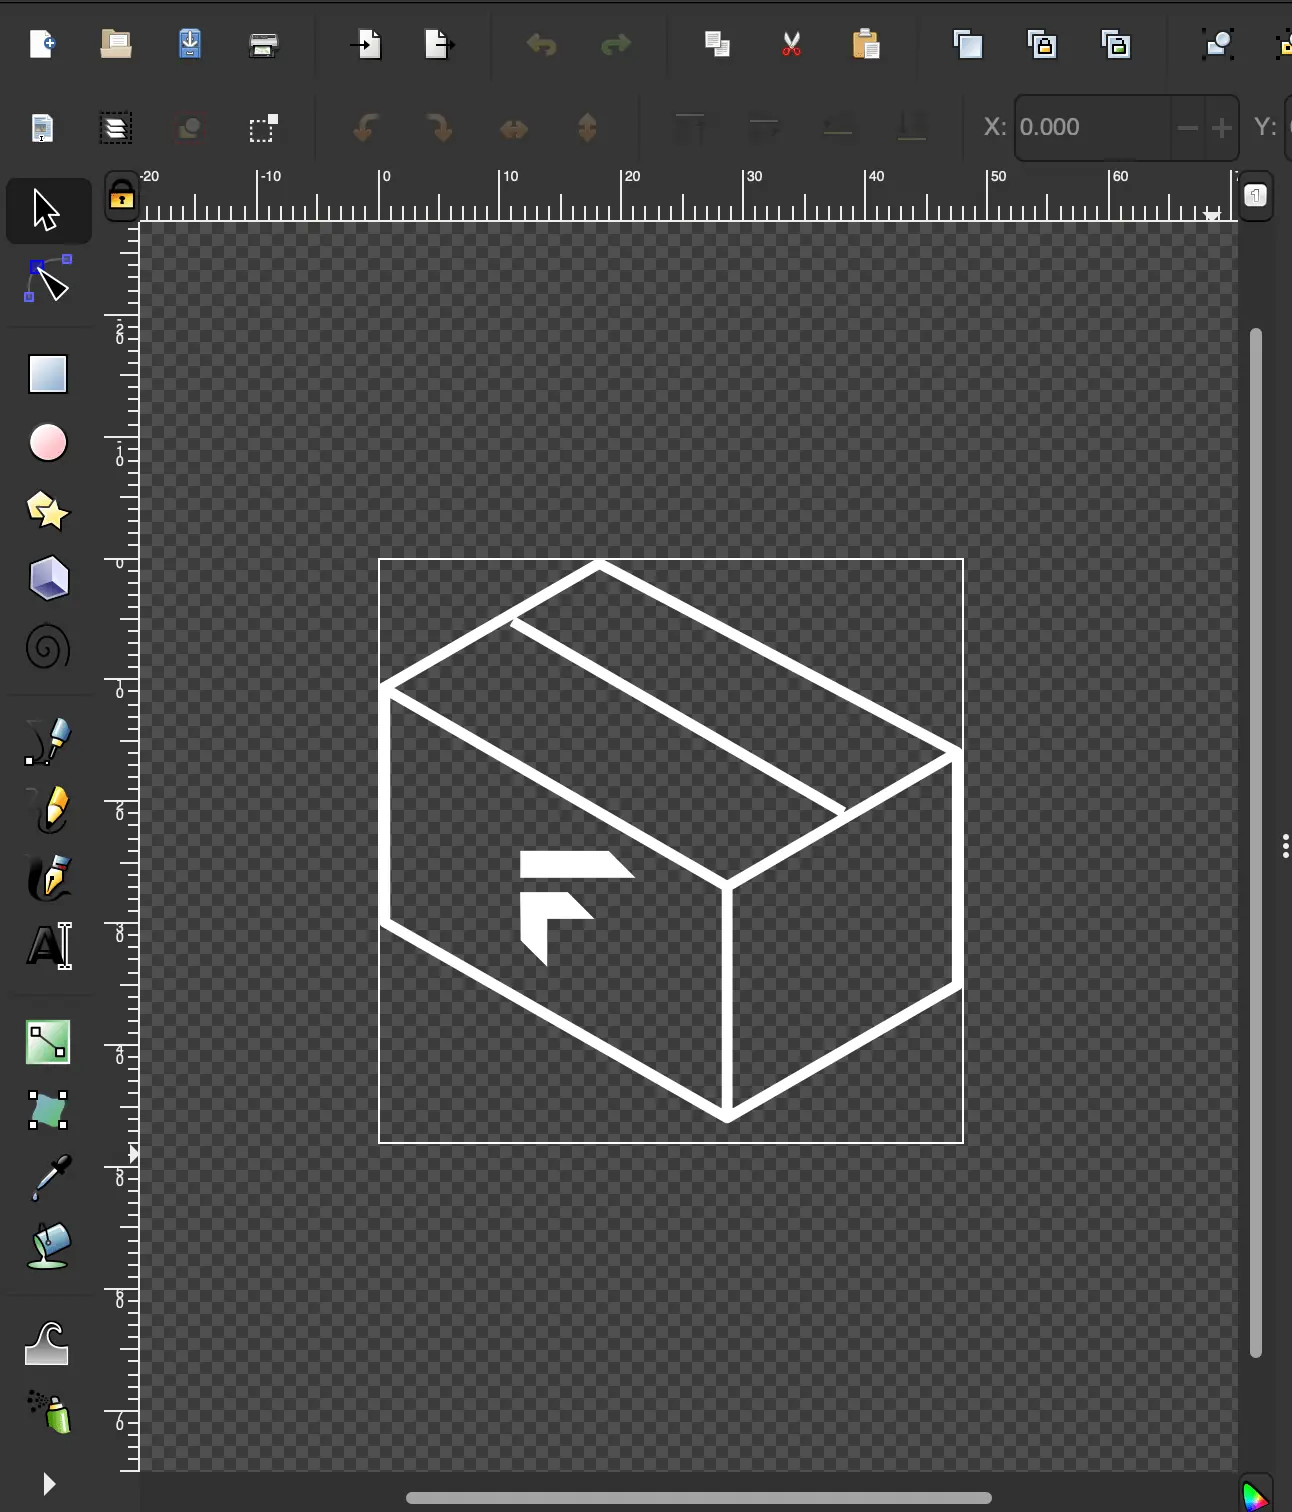The height and width of the screenshot is (1512, 1292).
Task: Unlink the clone from its original
Action: coord(1116,45)
